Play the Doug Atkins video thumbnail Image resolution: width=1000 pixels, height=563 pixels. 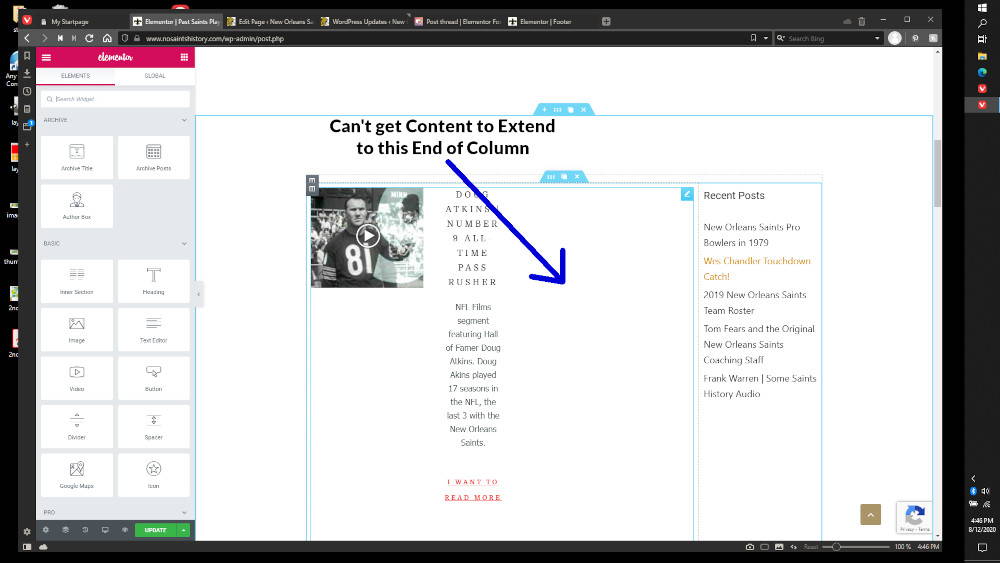(x=367, y=237)
